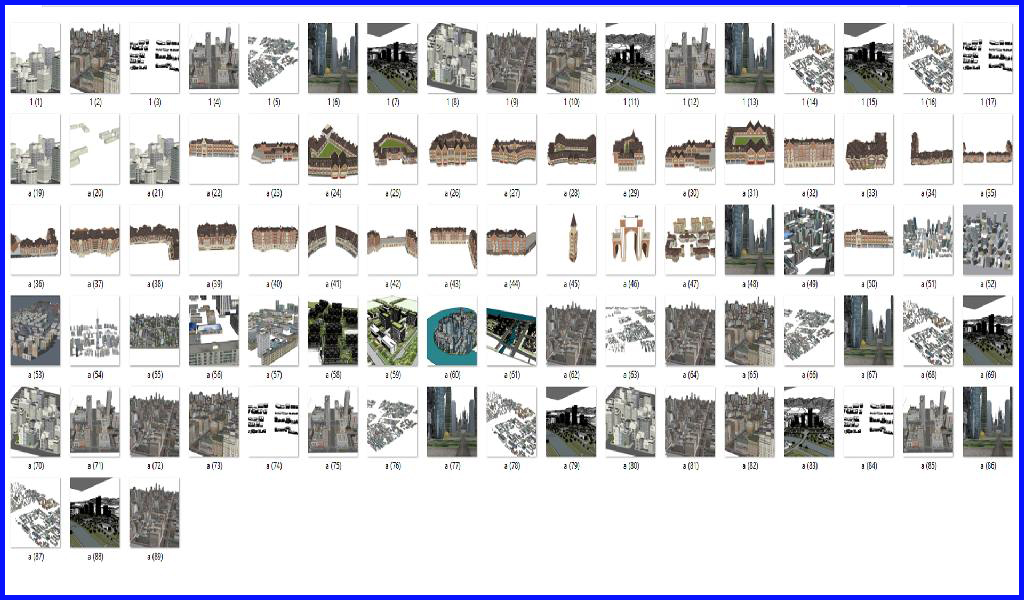
Task: Select the thumbnail labeled 1 (1)
Action: point(35,59)
